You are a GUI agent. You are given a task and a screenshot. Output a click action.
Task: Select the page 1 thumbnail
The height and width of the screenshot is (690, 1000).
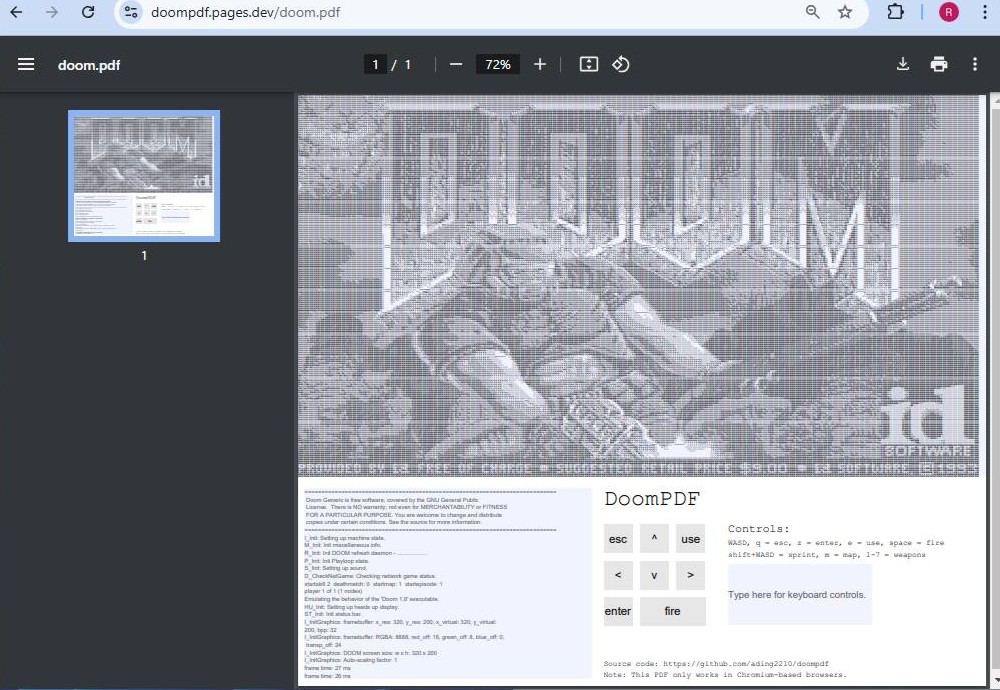tap(144, 176)
